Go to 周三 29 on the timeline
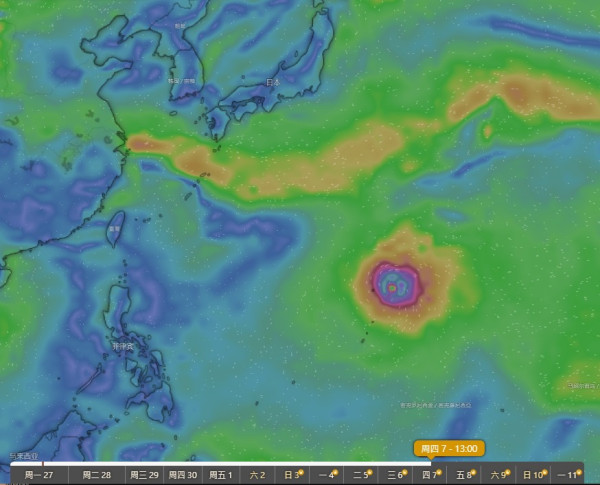The height and width of the screenshot is (485, 600). 144,475
